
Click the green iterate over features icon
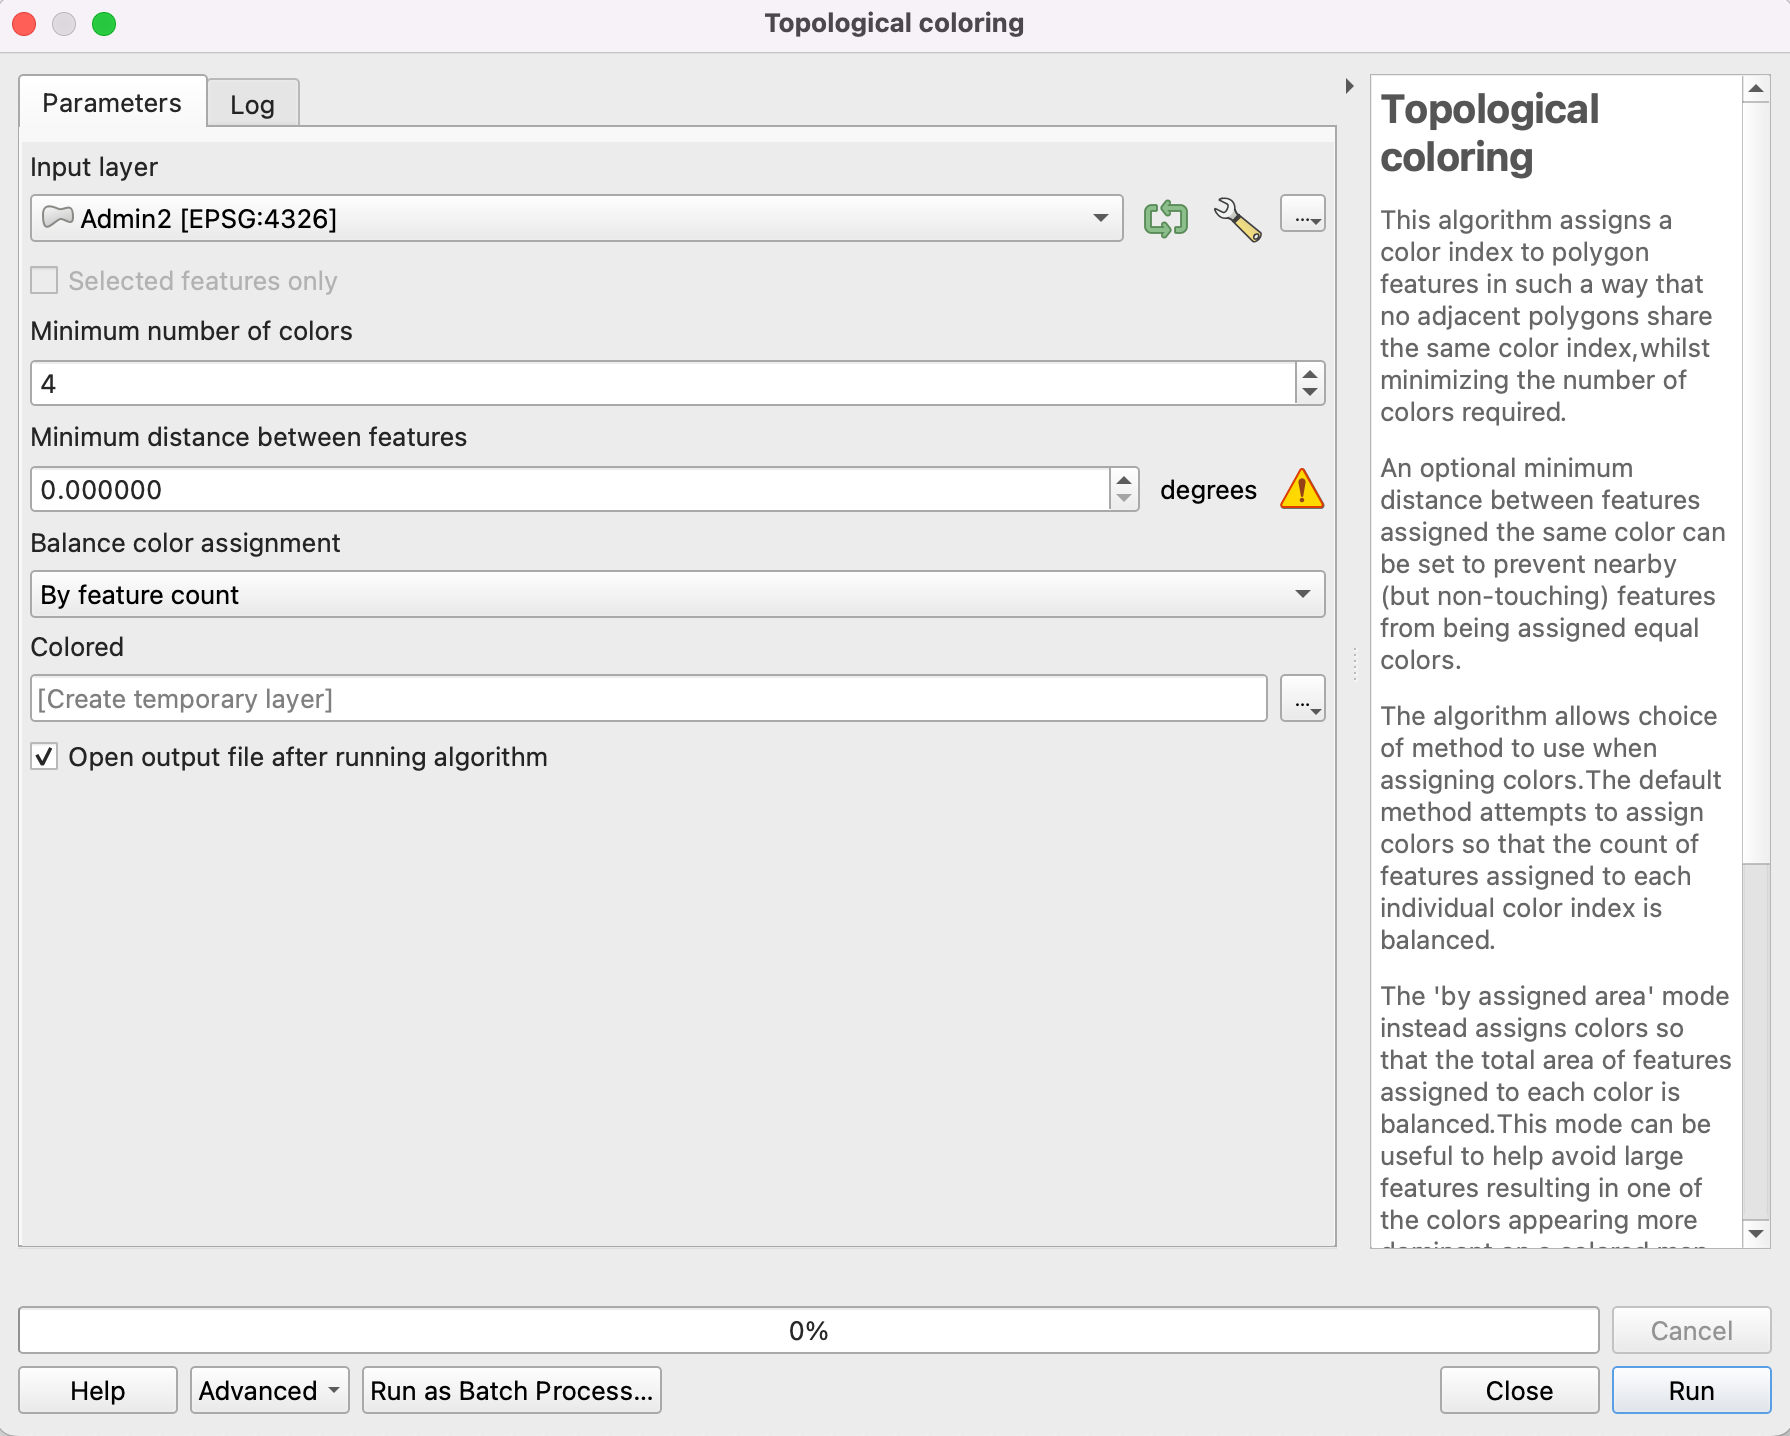(x=1165, y=218)
